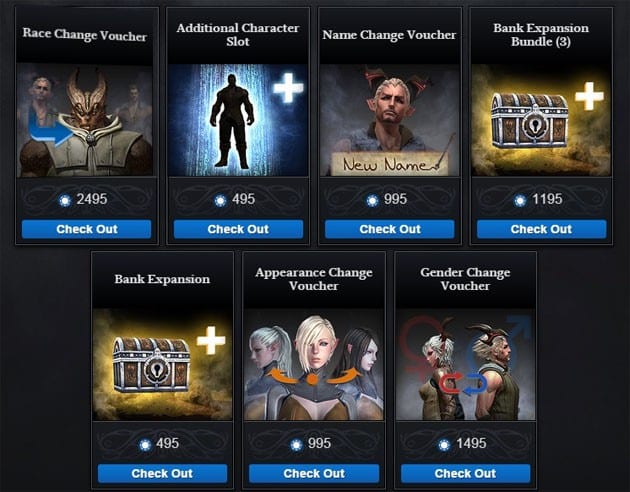This screenshot has height=492, width=630.
Task: Check out the single Bank Expansion
Action: pos(162,473)
